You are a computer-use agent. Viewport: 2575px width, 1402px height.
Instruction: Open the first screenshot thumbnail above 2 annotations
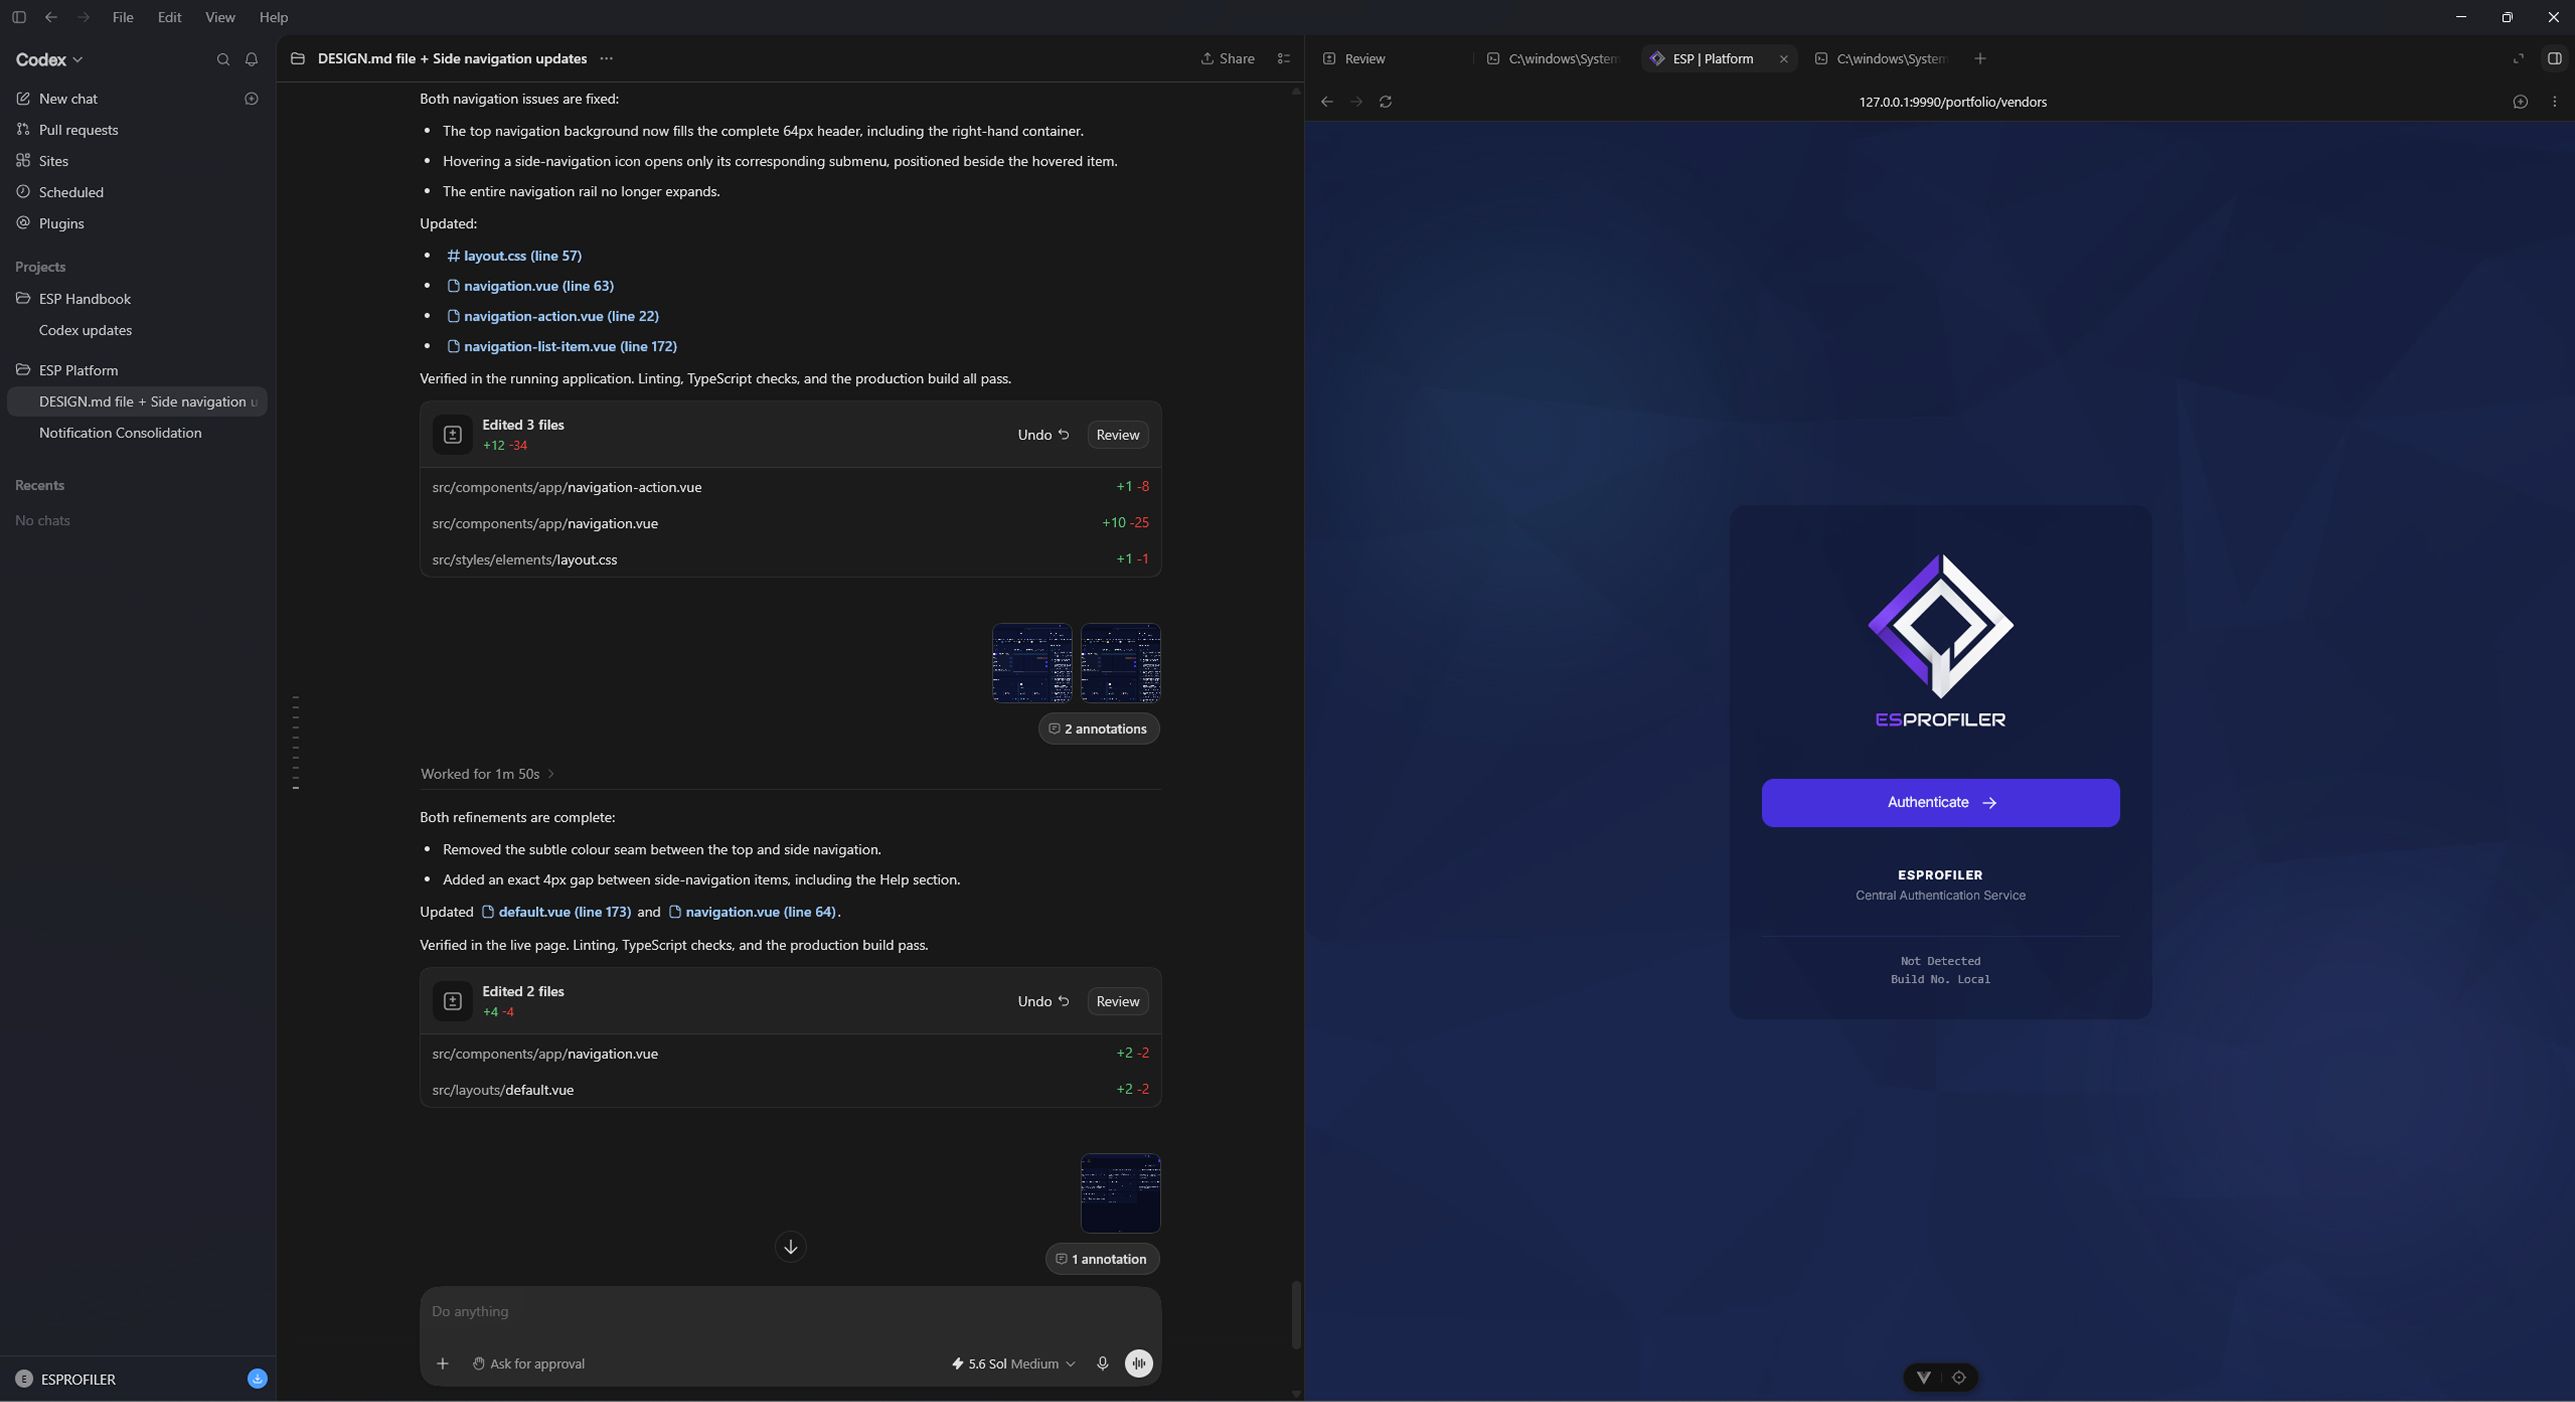click(x=1031, y=663)
